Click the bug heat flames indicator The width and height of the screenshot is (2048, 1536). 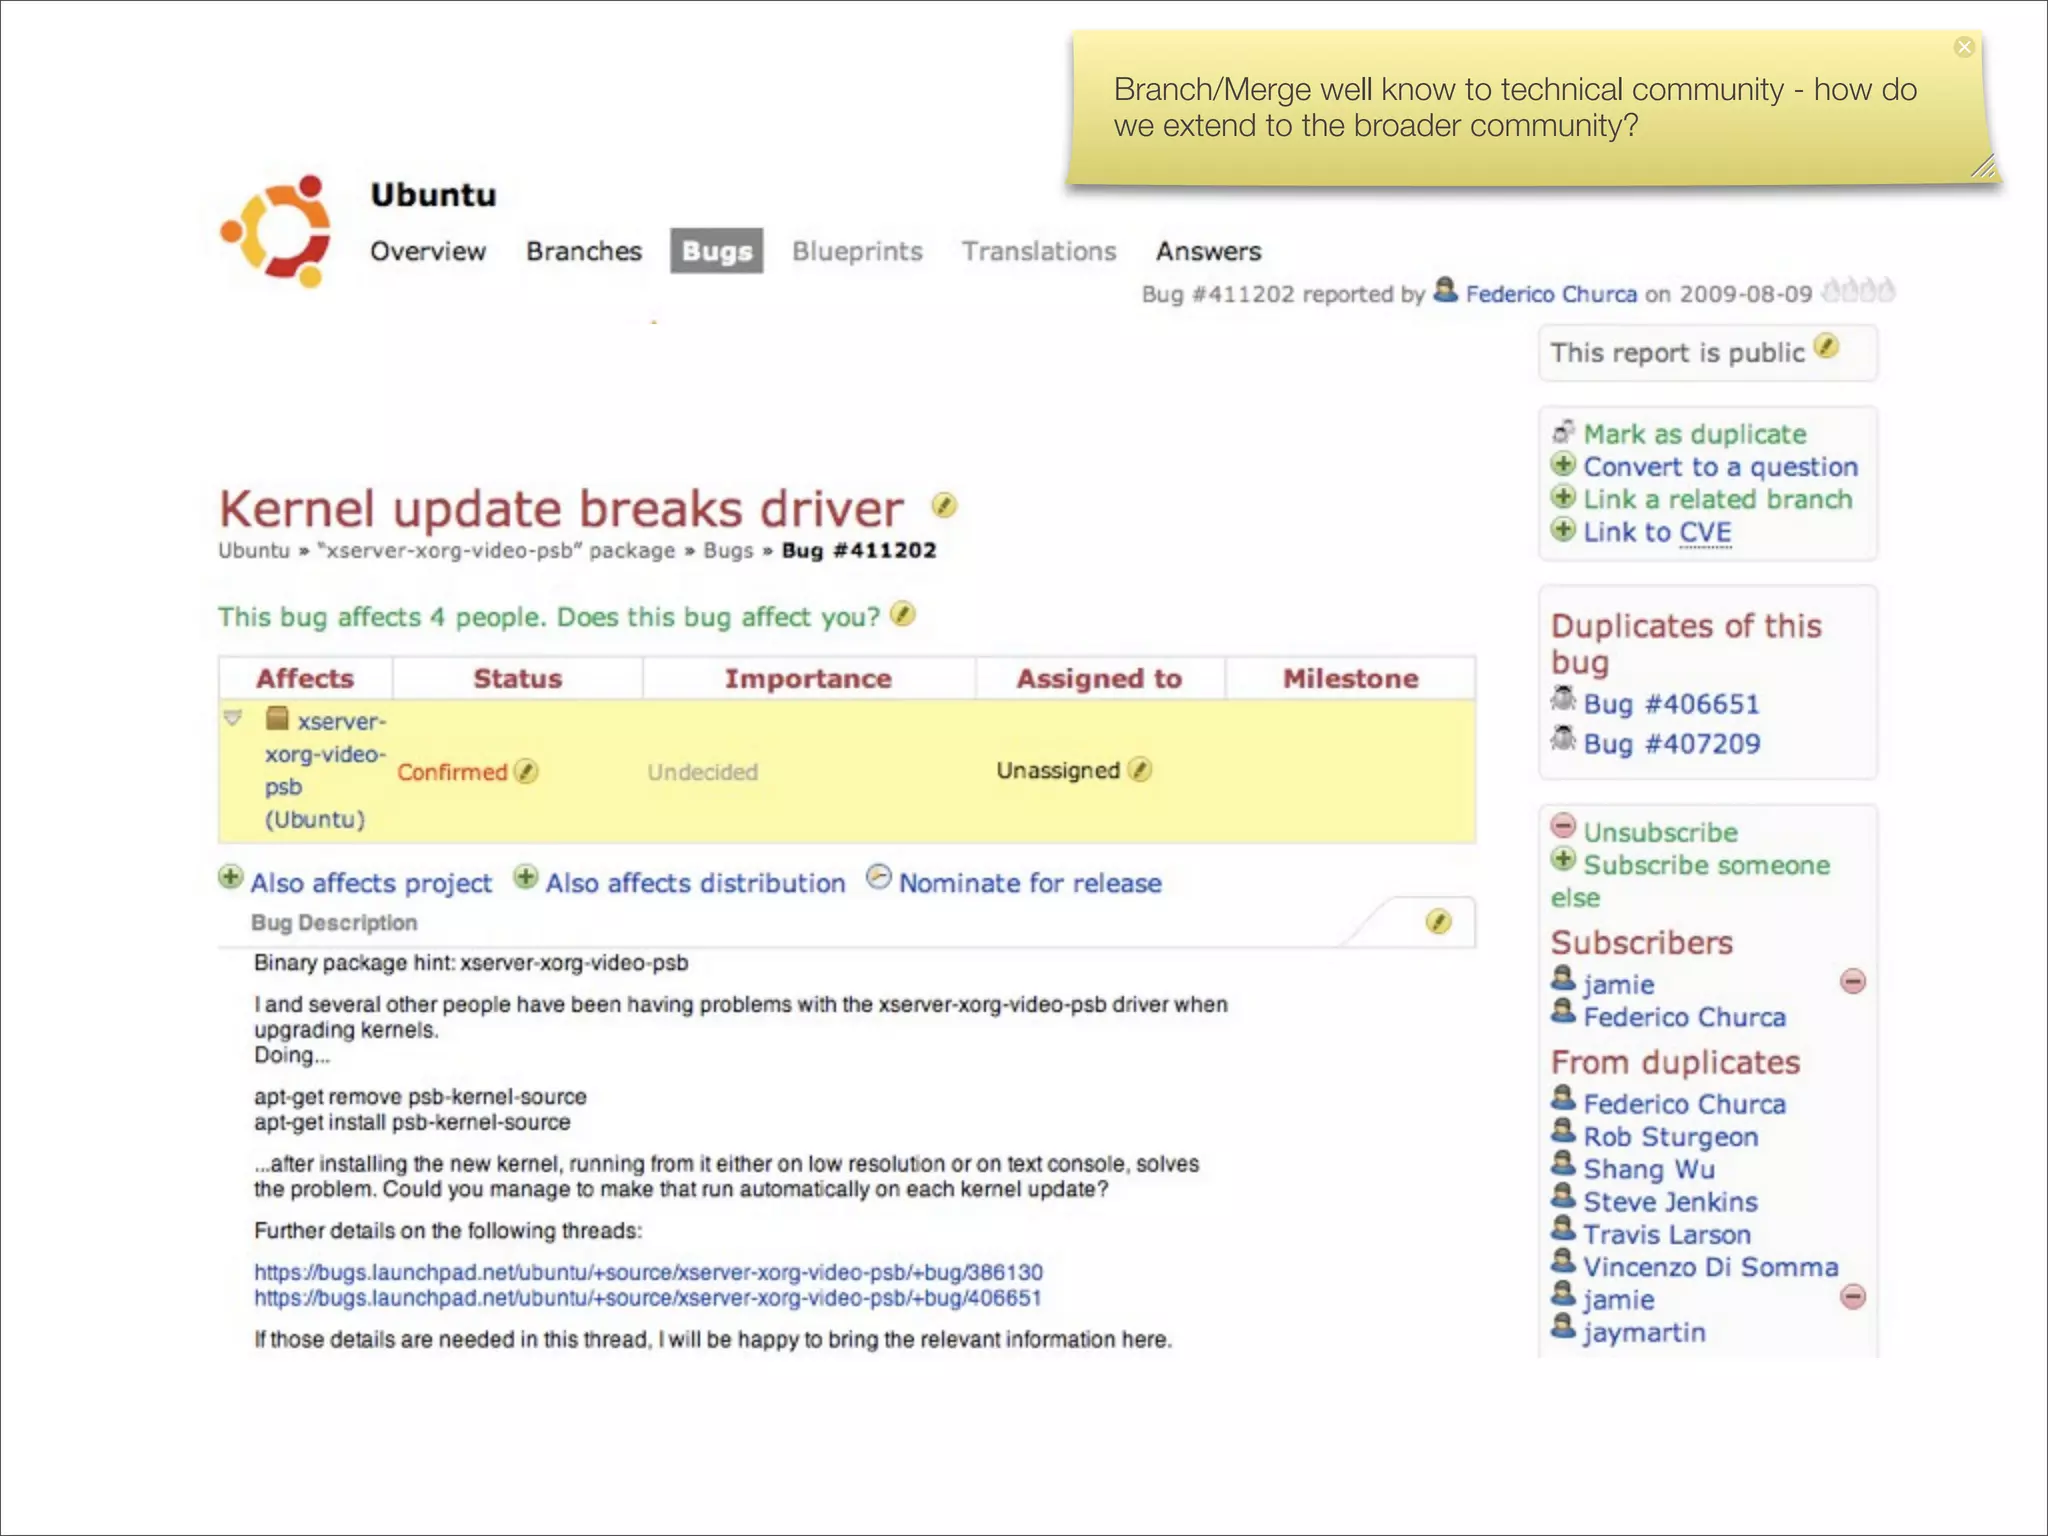1858,291
